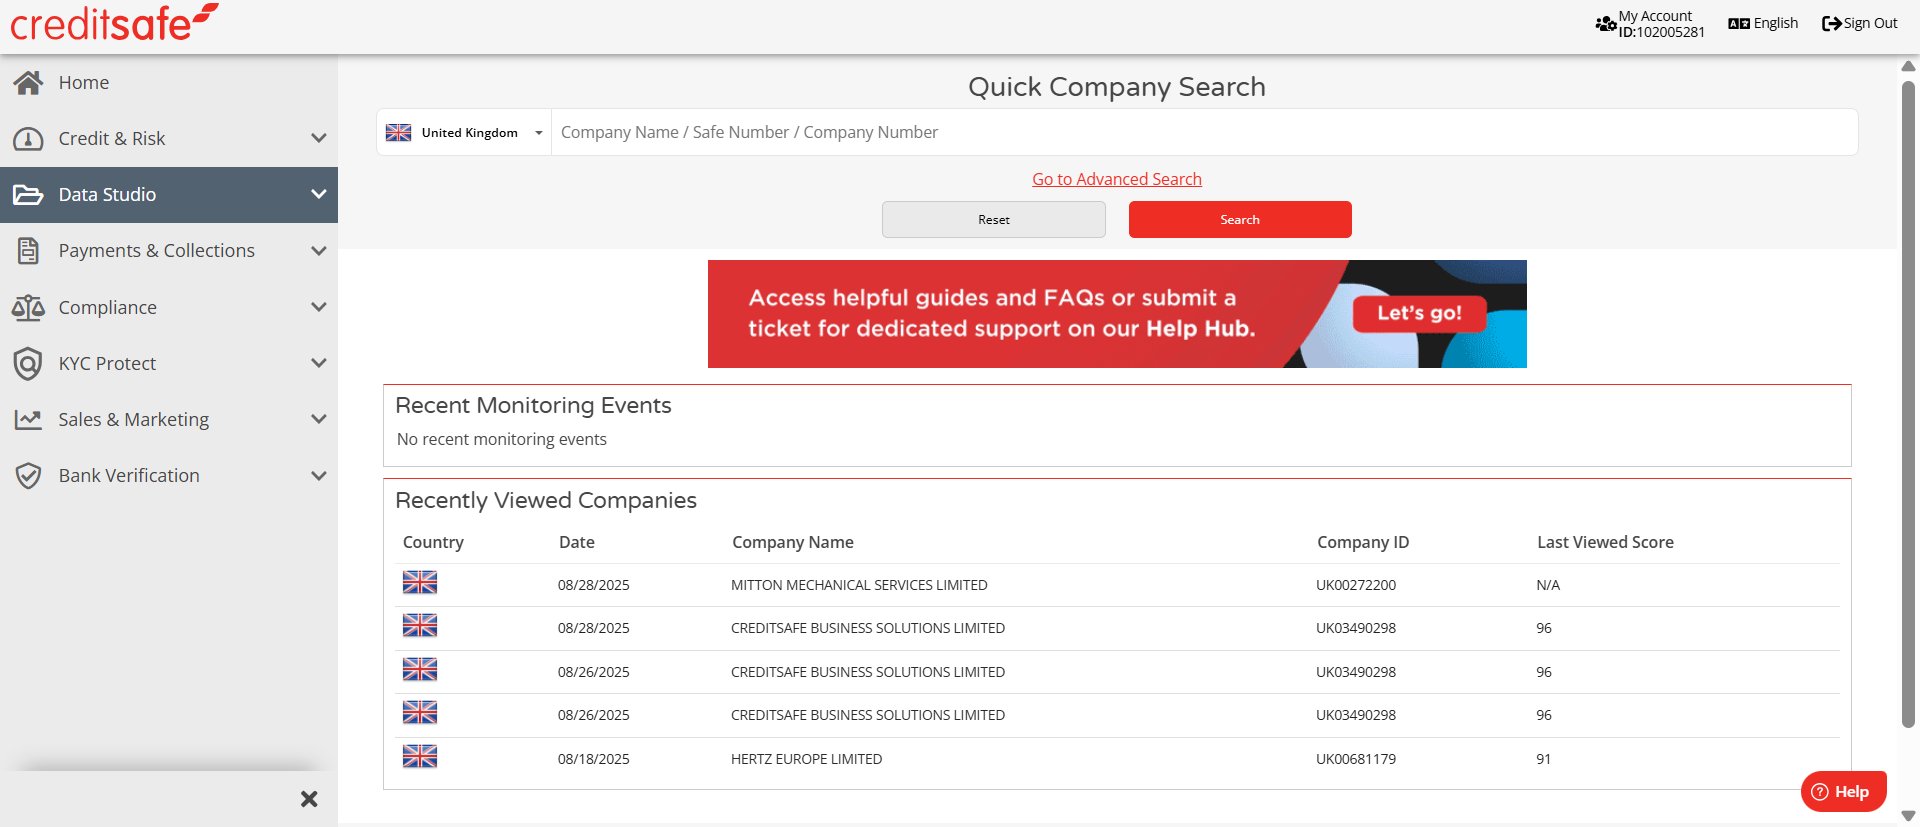Screen dimensions: 1920x827
Task: Click the Payments & Collections document icon
Action: (x=28, y=251)
